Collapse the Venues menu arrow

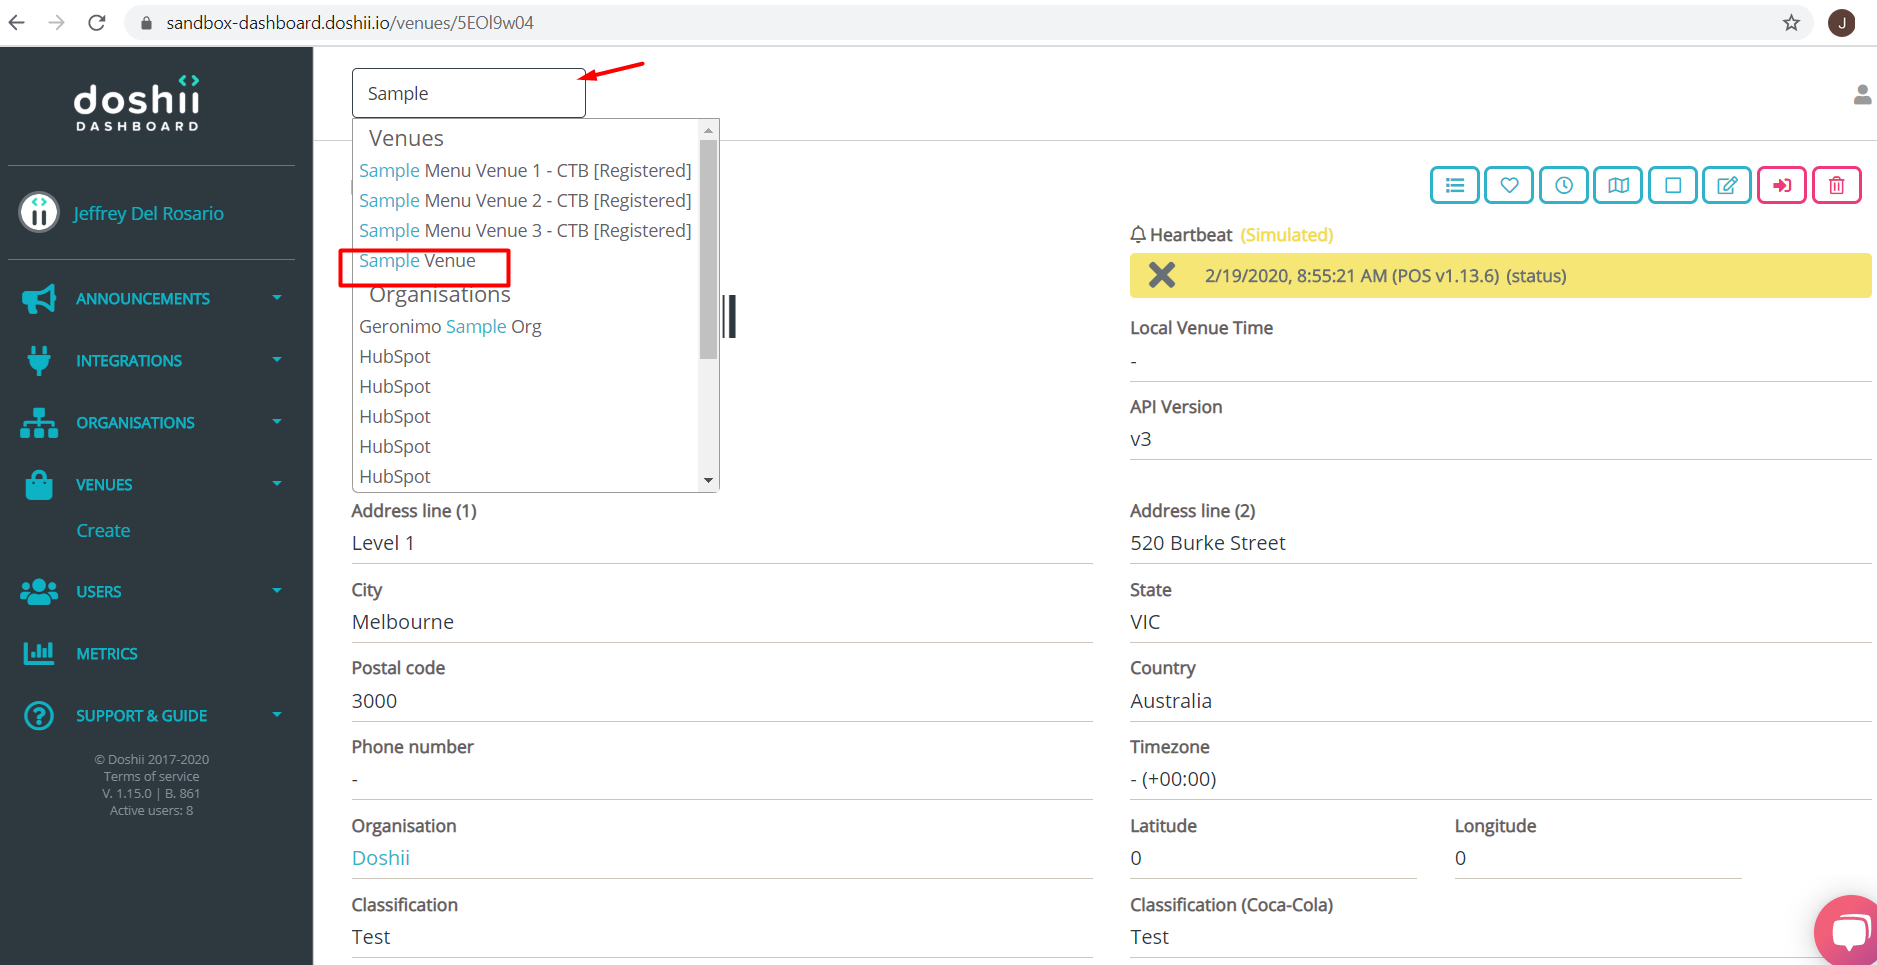point(277,483)
